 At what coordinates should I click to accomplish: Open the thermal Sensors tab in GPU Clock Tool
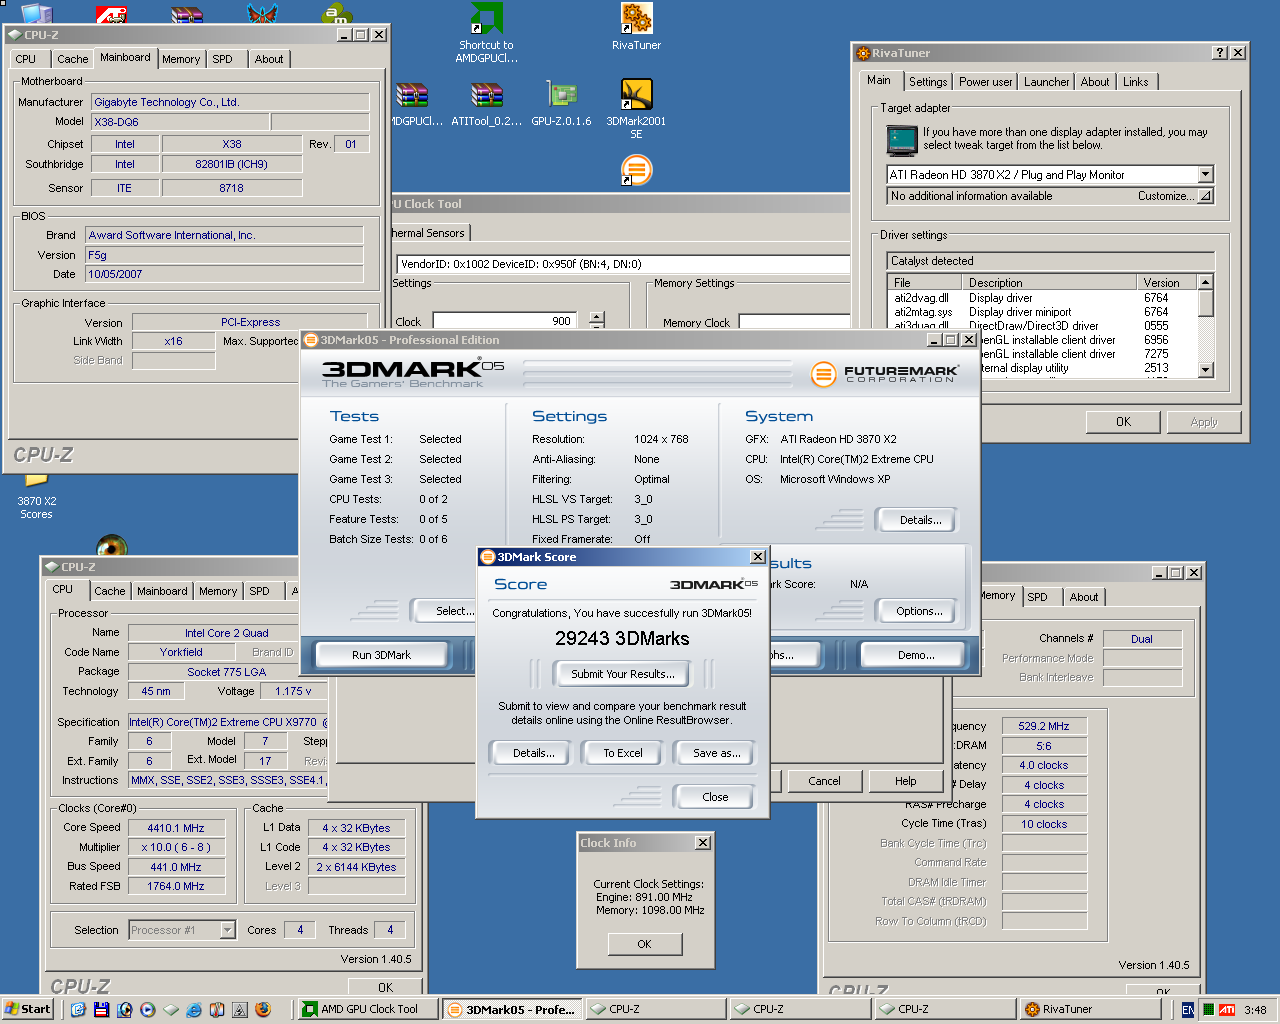coord(428,233)
